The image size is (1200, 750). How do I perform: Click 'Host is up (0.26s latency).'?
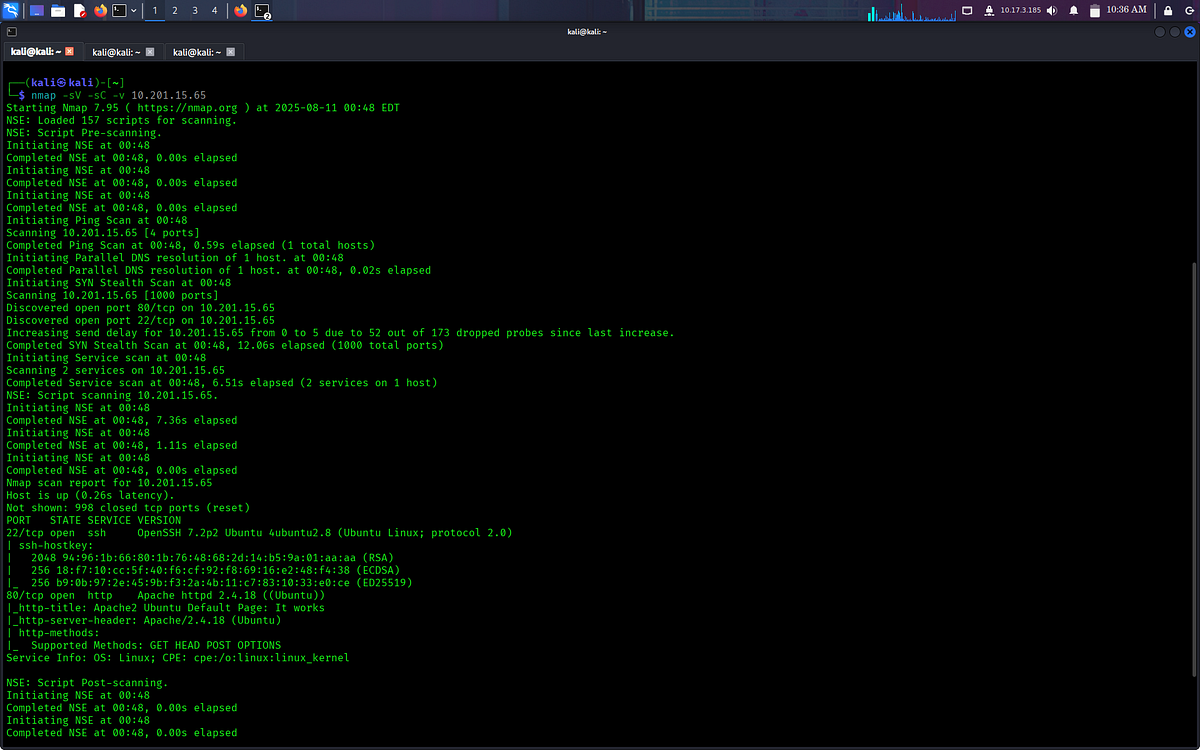(90, 495)
